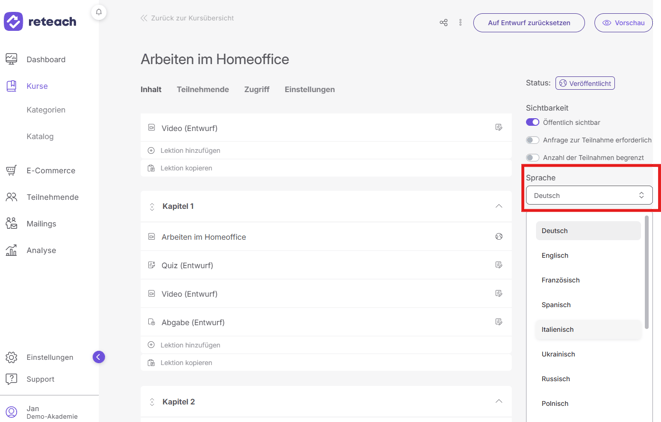
Task: Click the reteach logo
Action: (x=40, y=21)
